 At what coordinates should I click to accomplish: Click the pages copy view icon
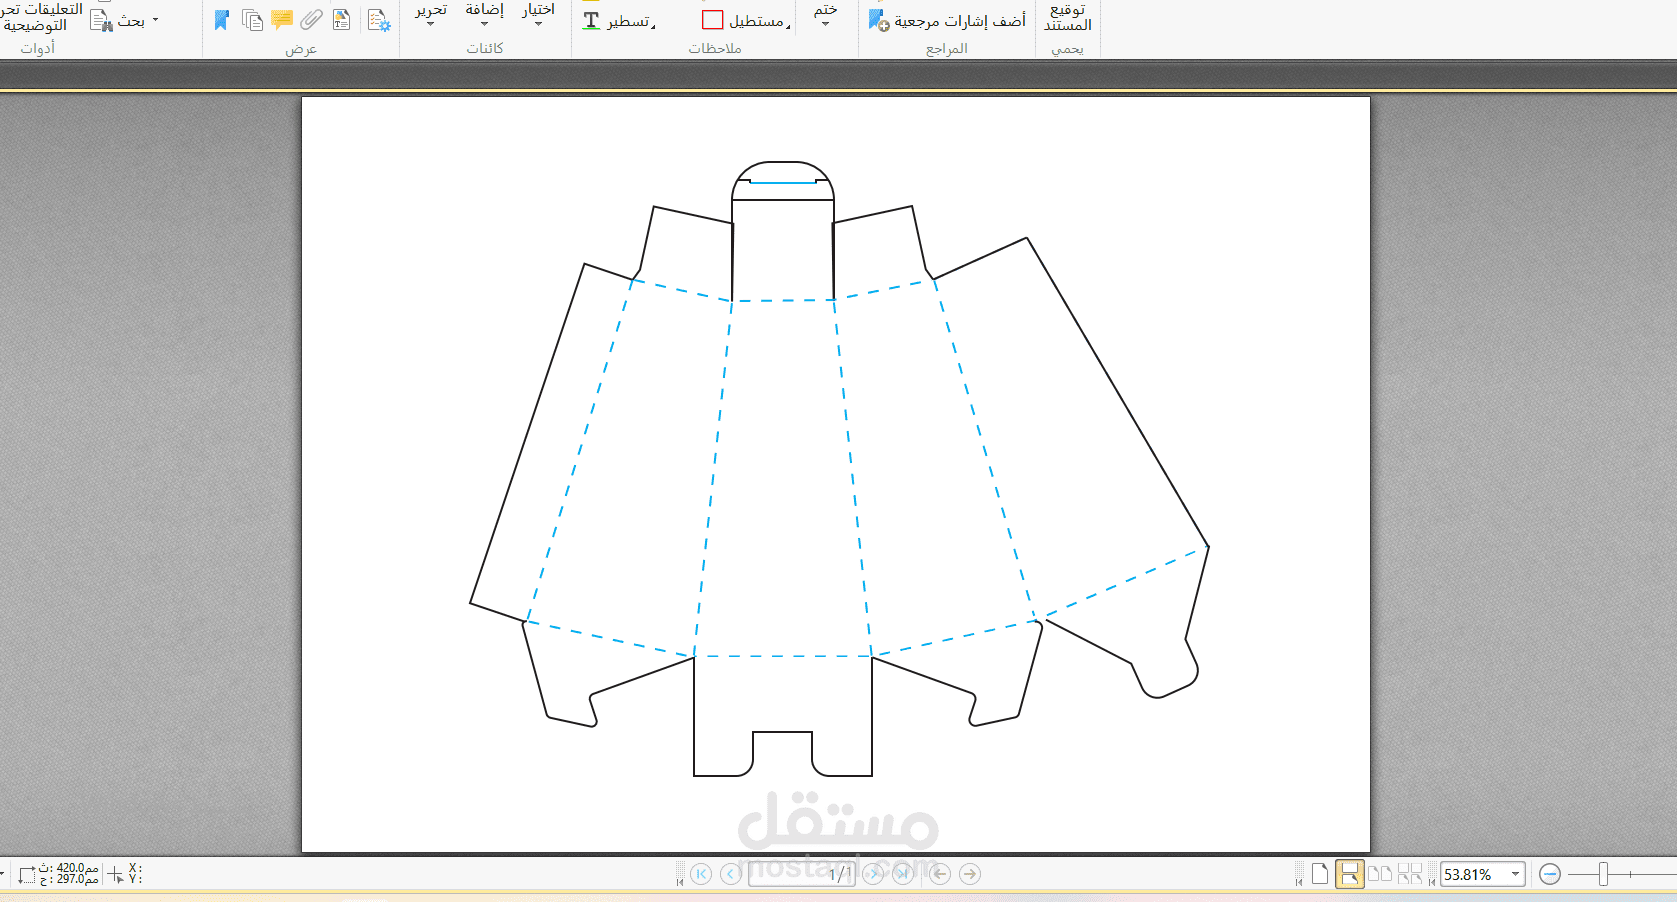coord(252,20)
